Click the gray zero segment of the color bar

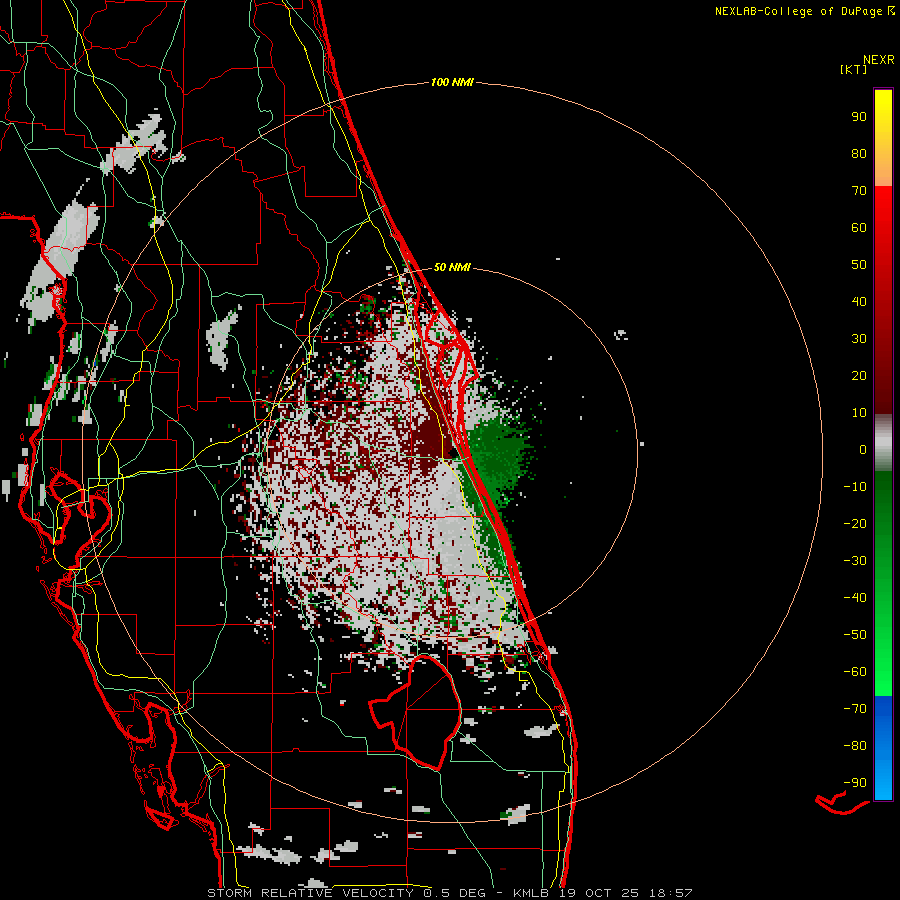(x=883, y=443)
